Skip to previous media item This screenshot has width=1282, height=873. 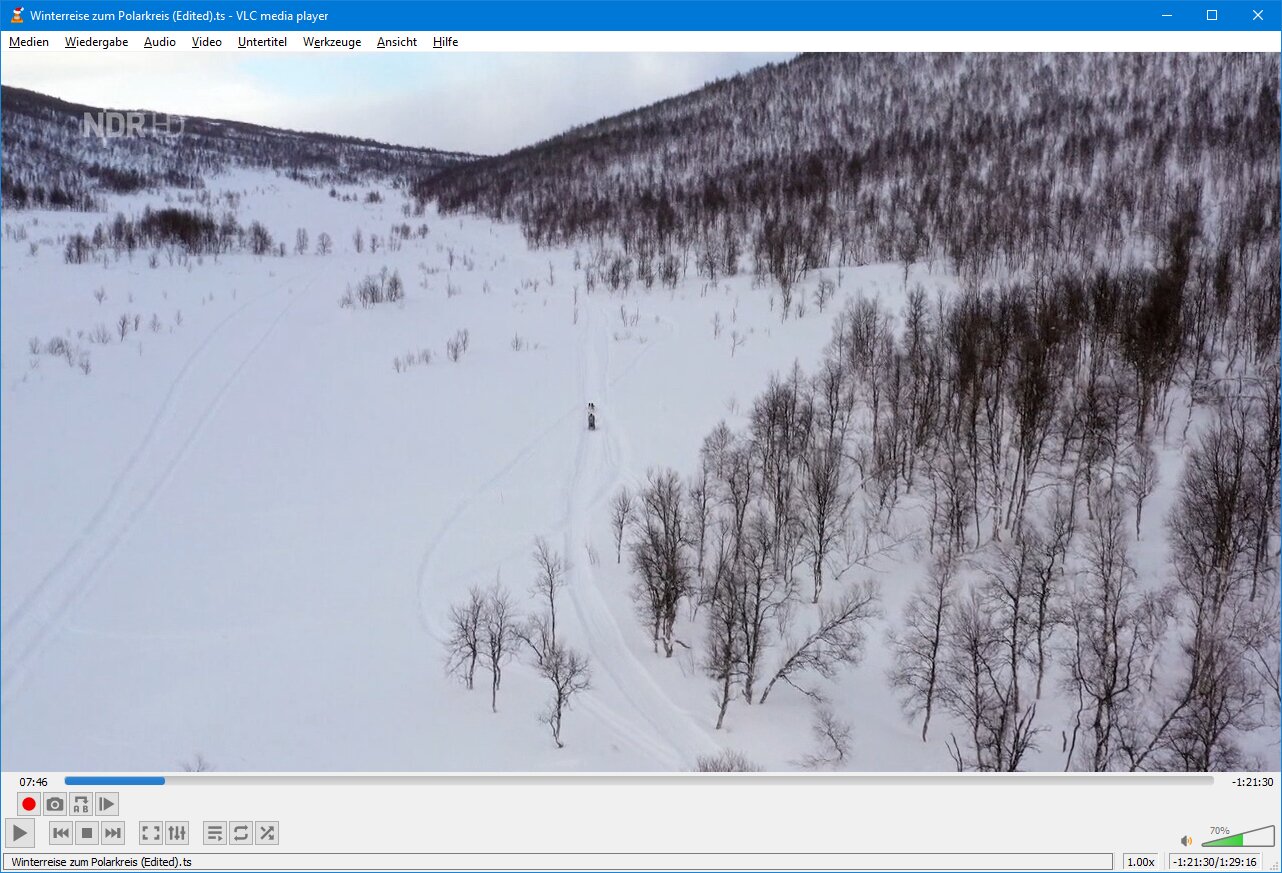[x=61, y=833]
